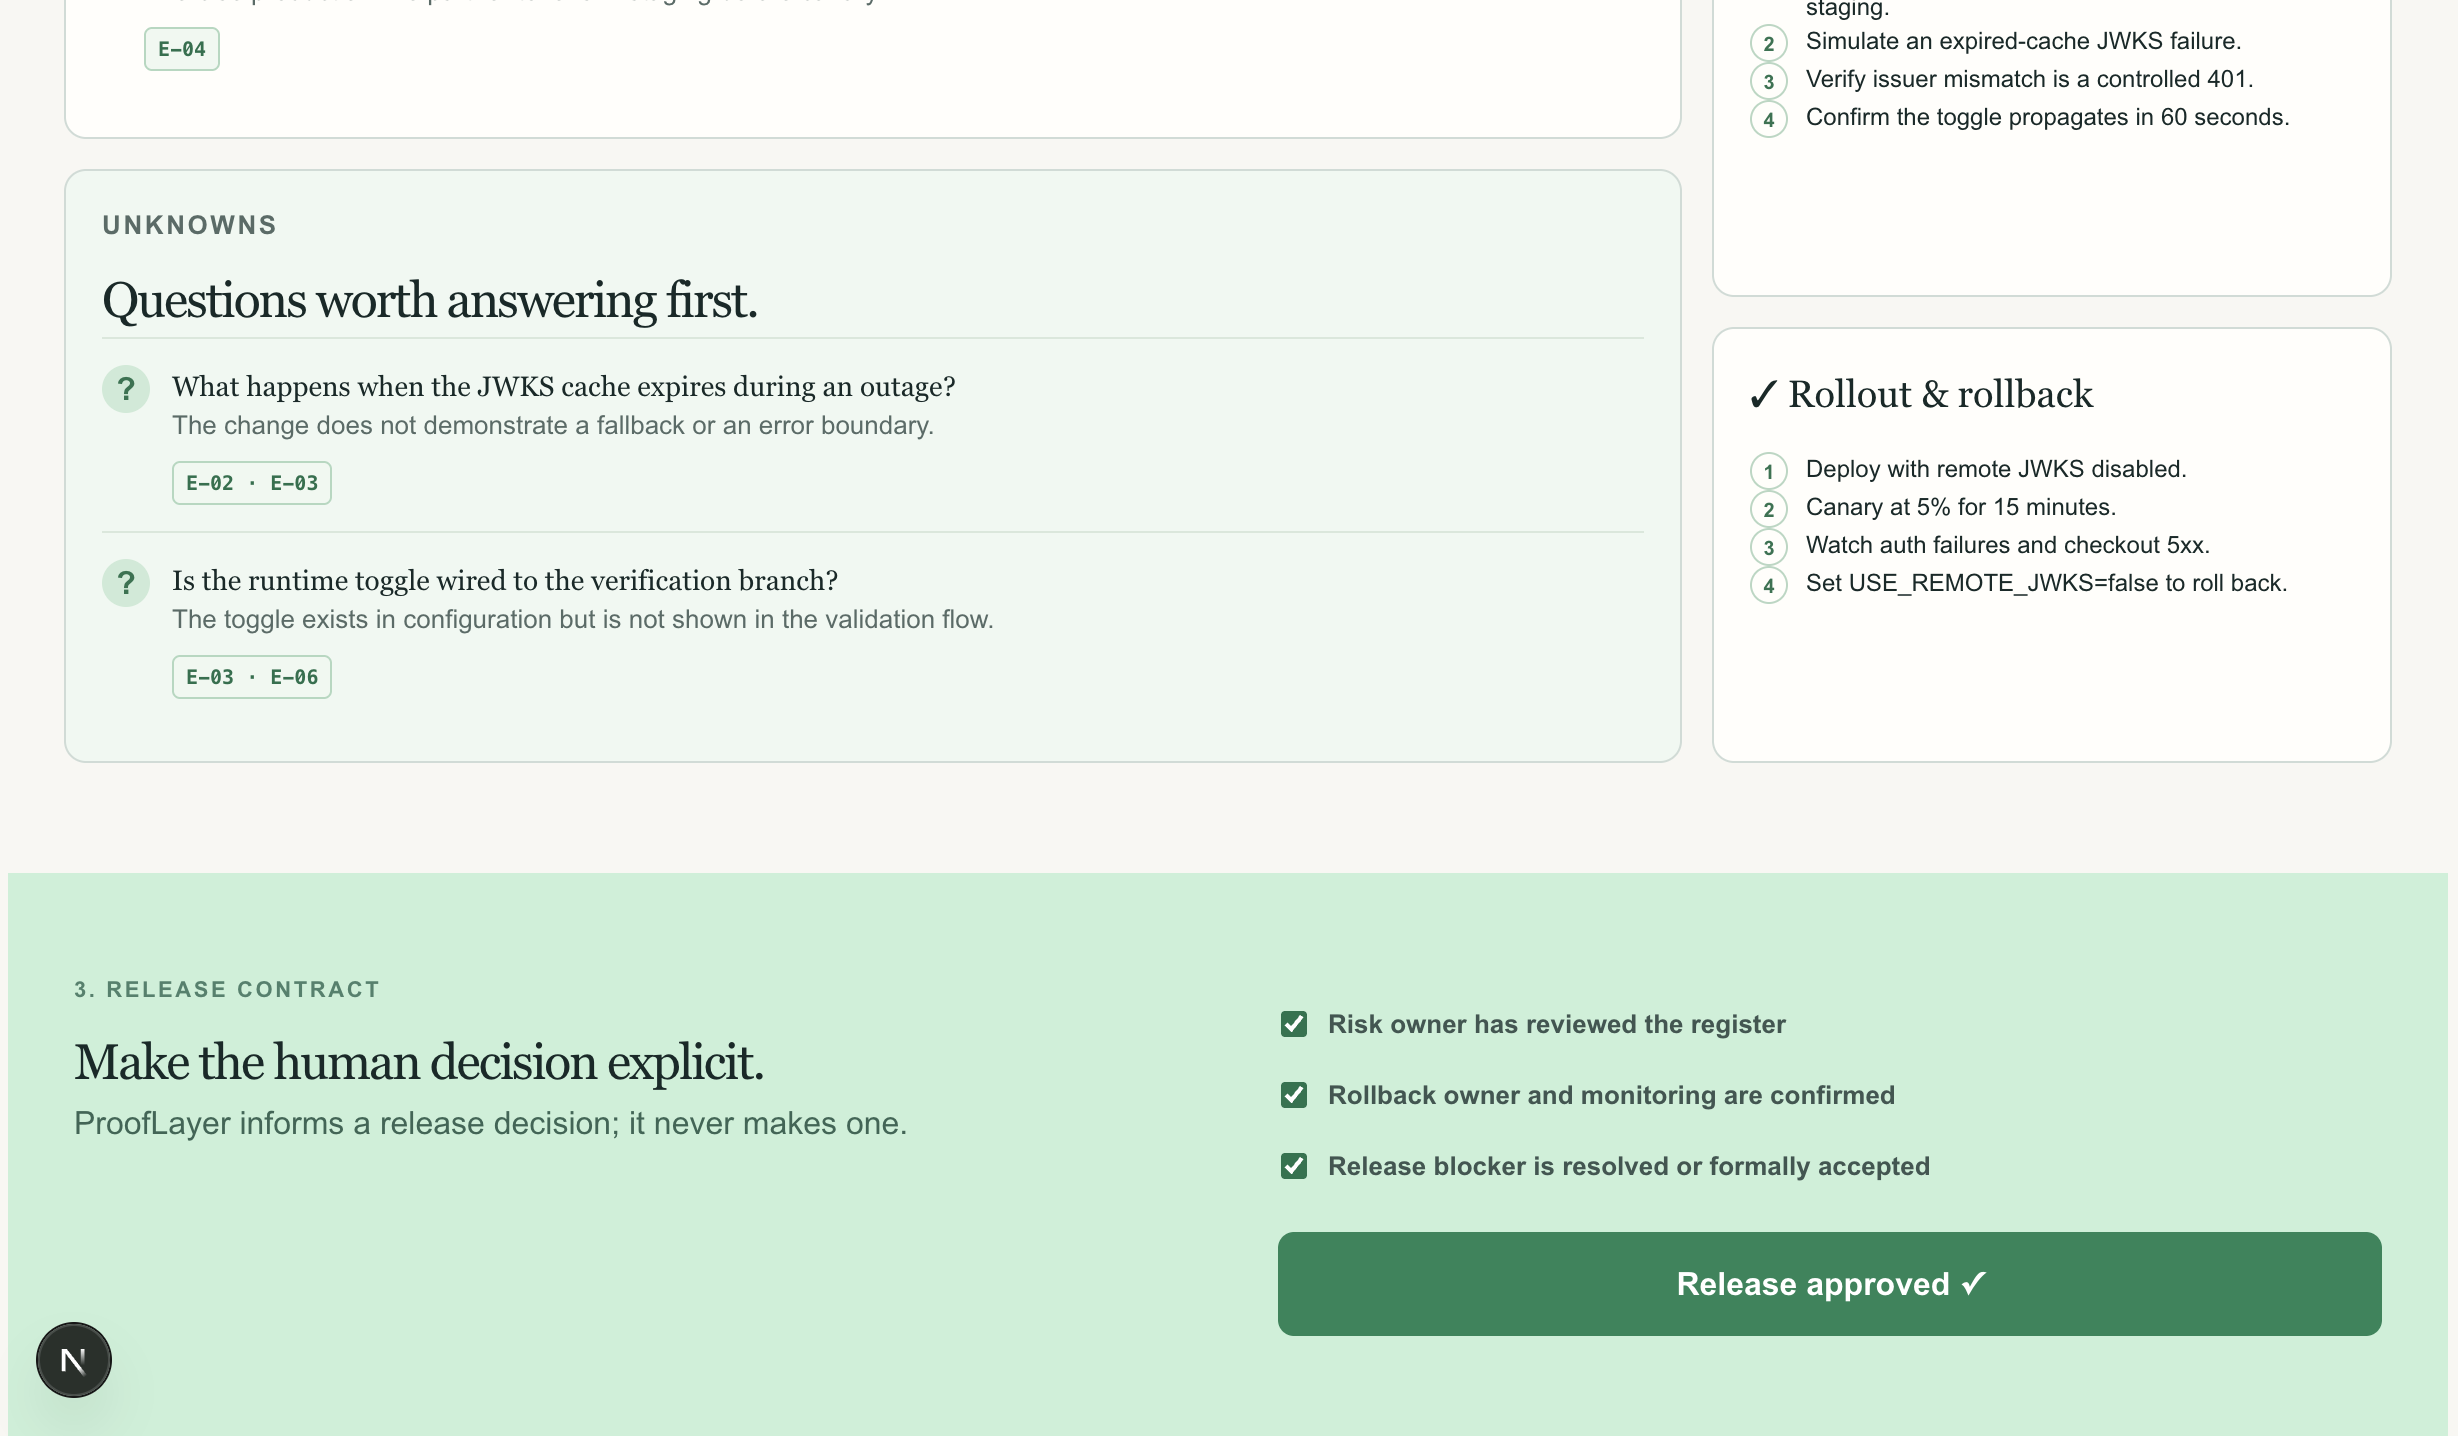Click the JWKS cache expires question text
Screen dimensions: 2458x1436
click(563, 387)
